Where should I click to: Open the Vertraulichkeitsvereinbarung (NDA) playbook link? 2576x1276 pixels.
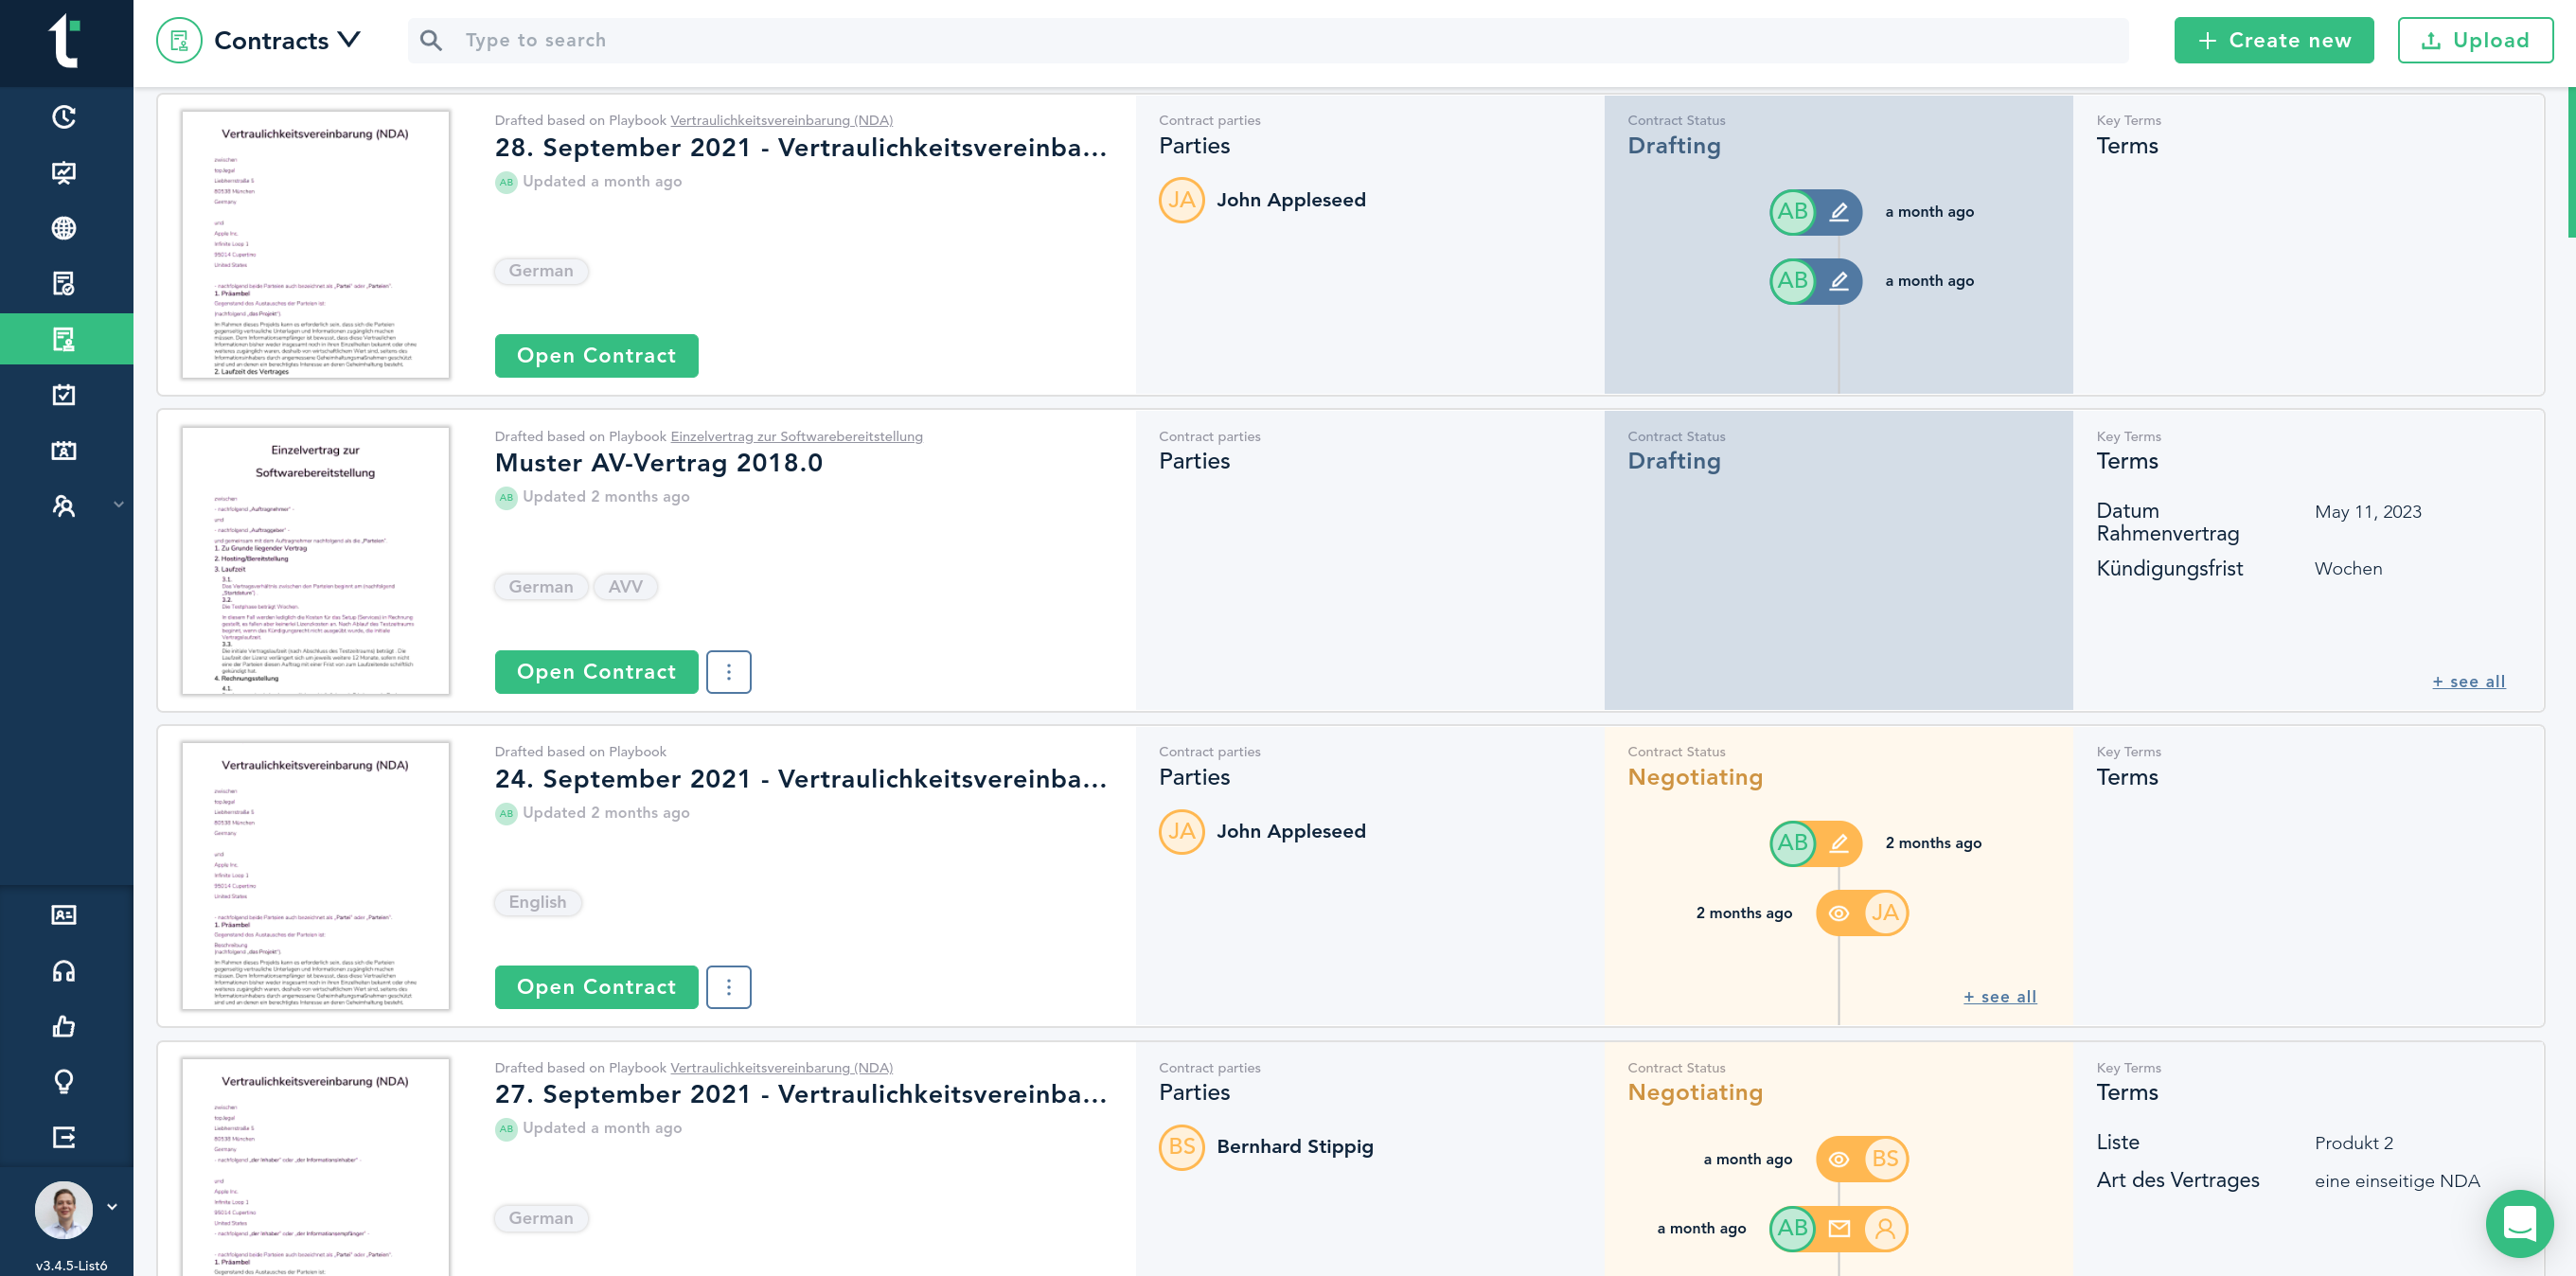781,119
